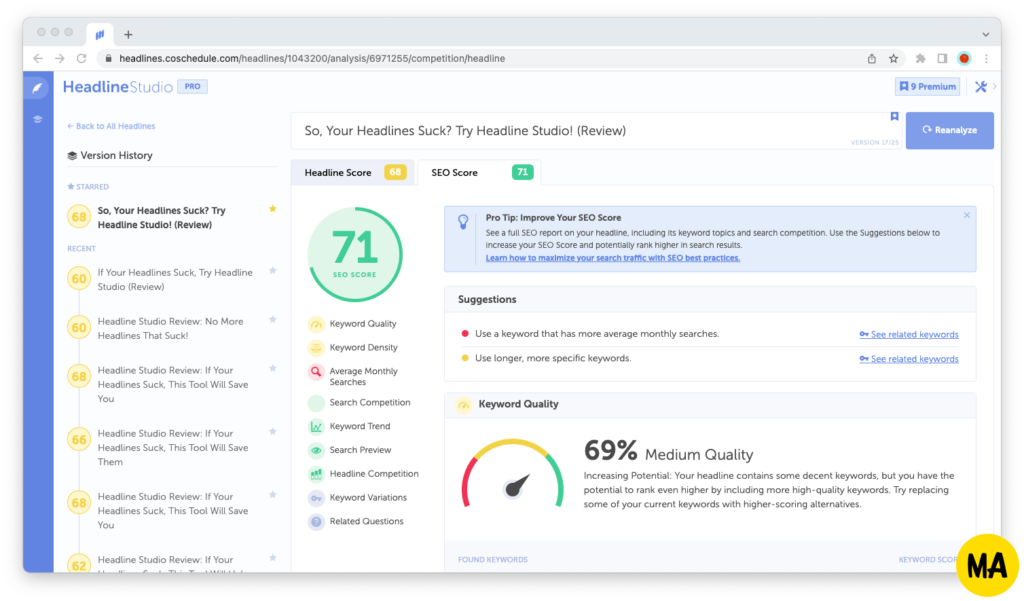
Task: Star 'No More Headlines That Suck!' version
Action: (x=273, y=319)
